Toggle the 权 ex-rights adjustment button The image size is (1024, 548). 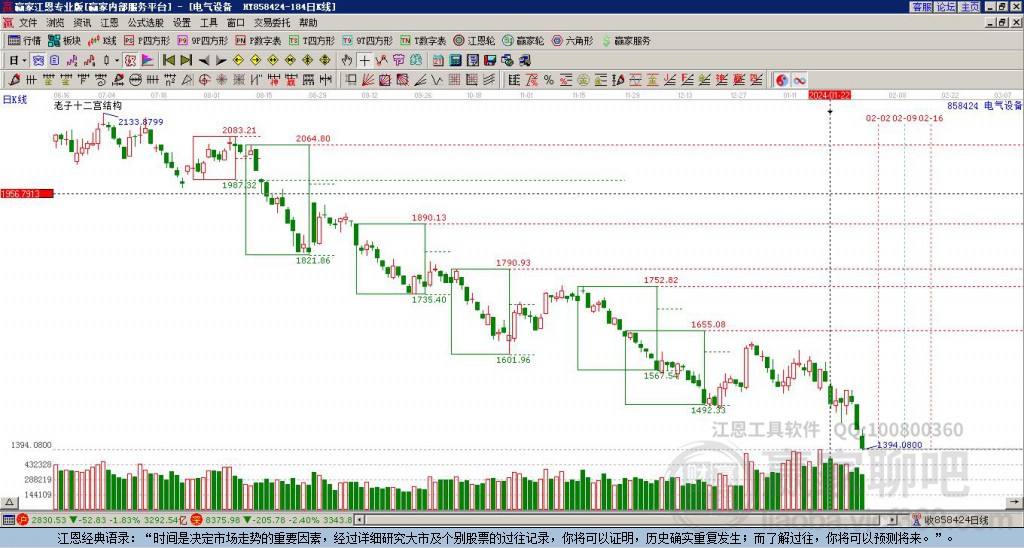point(130,60)
